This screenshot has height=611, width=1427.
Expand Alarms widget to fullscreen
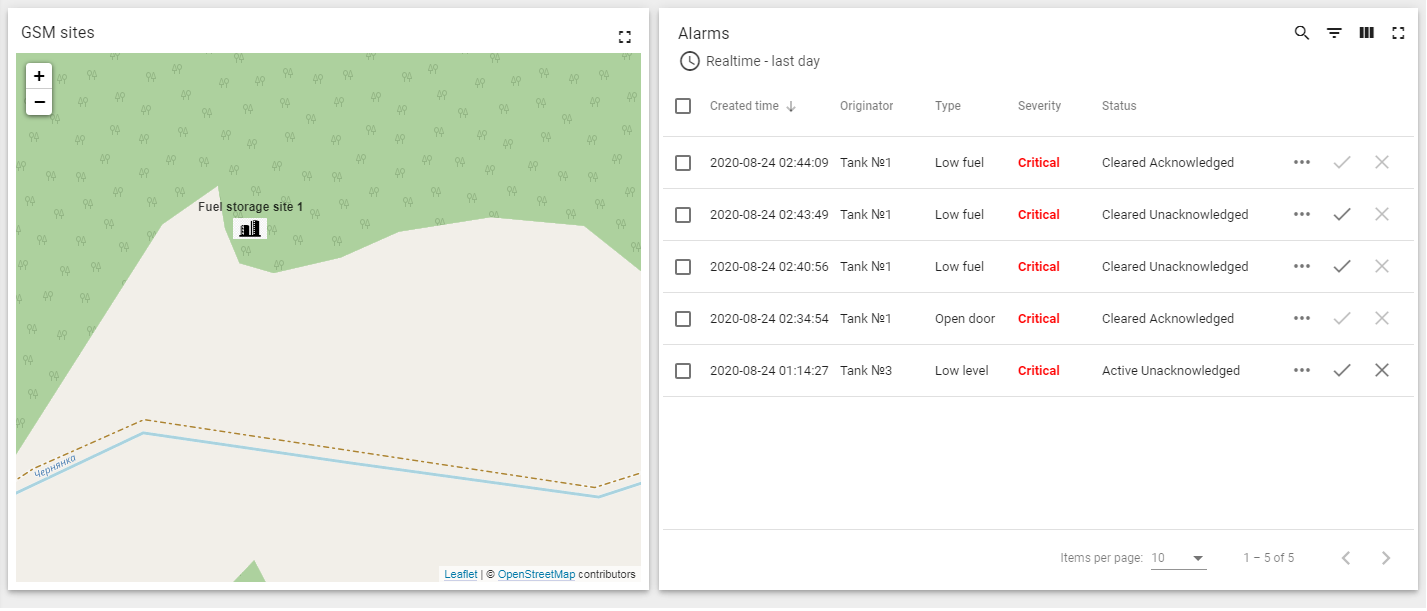tap(1398, 33)
